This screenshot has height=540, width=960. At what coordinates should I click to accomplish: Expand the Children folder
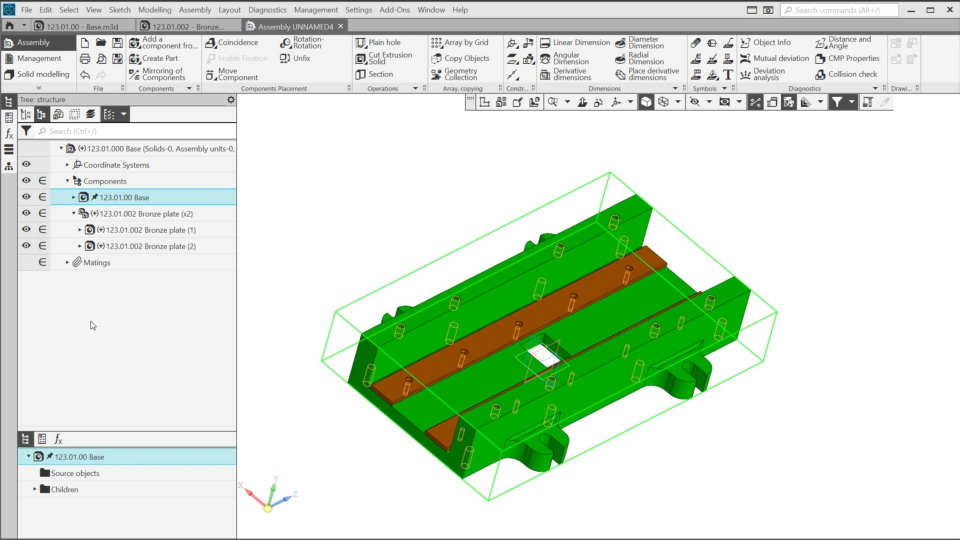(x=35, y=490)
